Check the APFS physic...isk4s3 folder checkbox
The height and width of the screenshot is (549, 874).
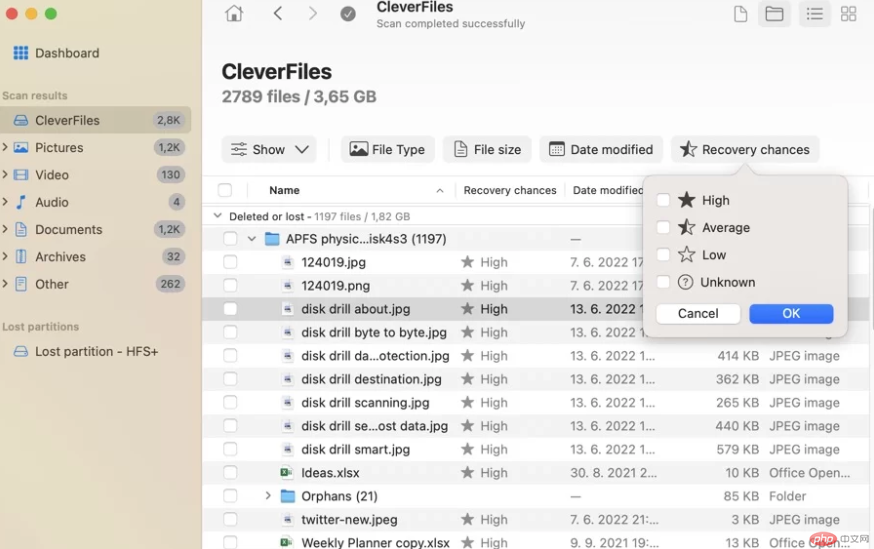230,239
